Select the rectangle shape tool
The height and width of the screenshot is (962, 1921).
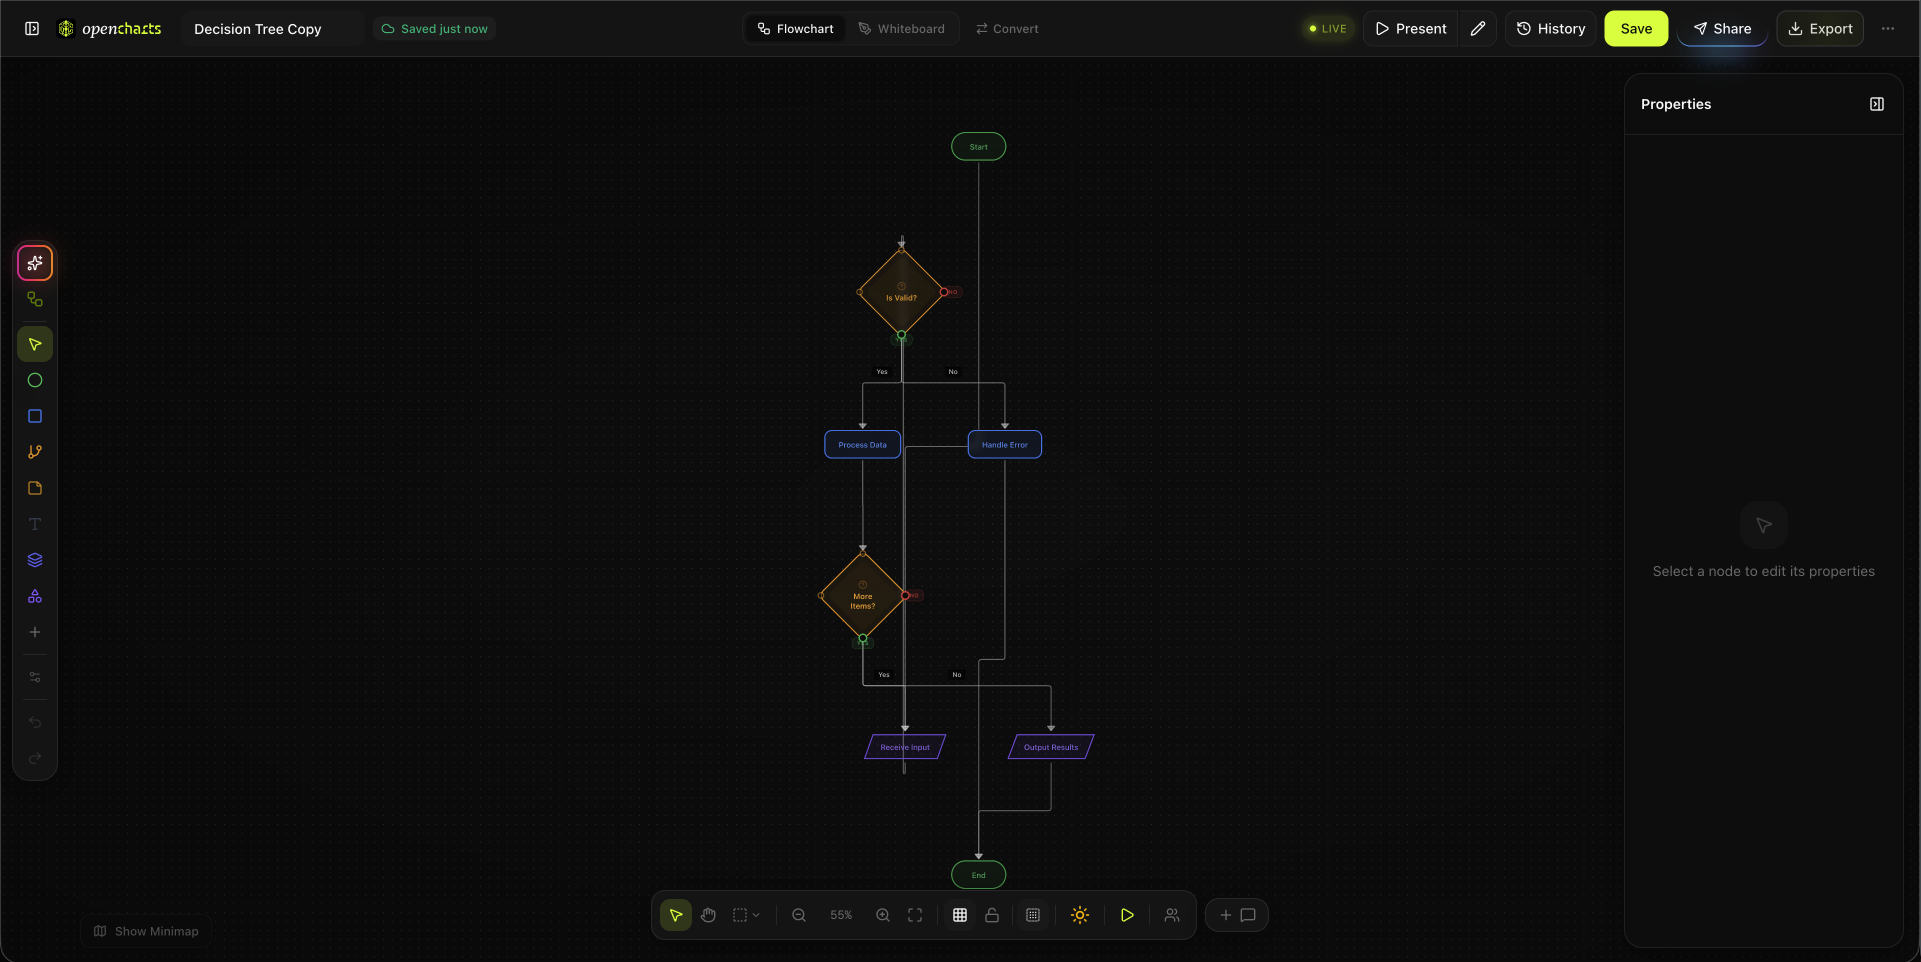(x=34, y=416)
